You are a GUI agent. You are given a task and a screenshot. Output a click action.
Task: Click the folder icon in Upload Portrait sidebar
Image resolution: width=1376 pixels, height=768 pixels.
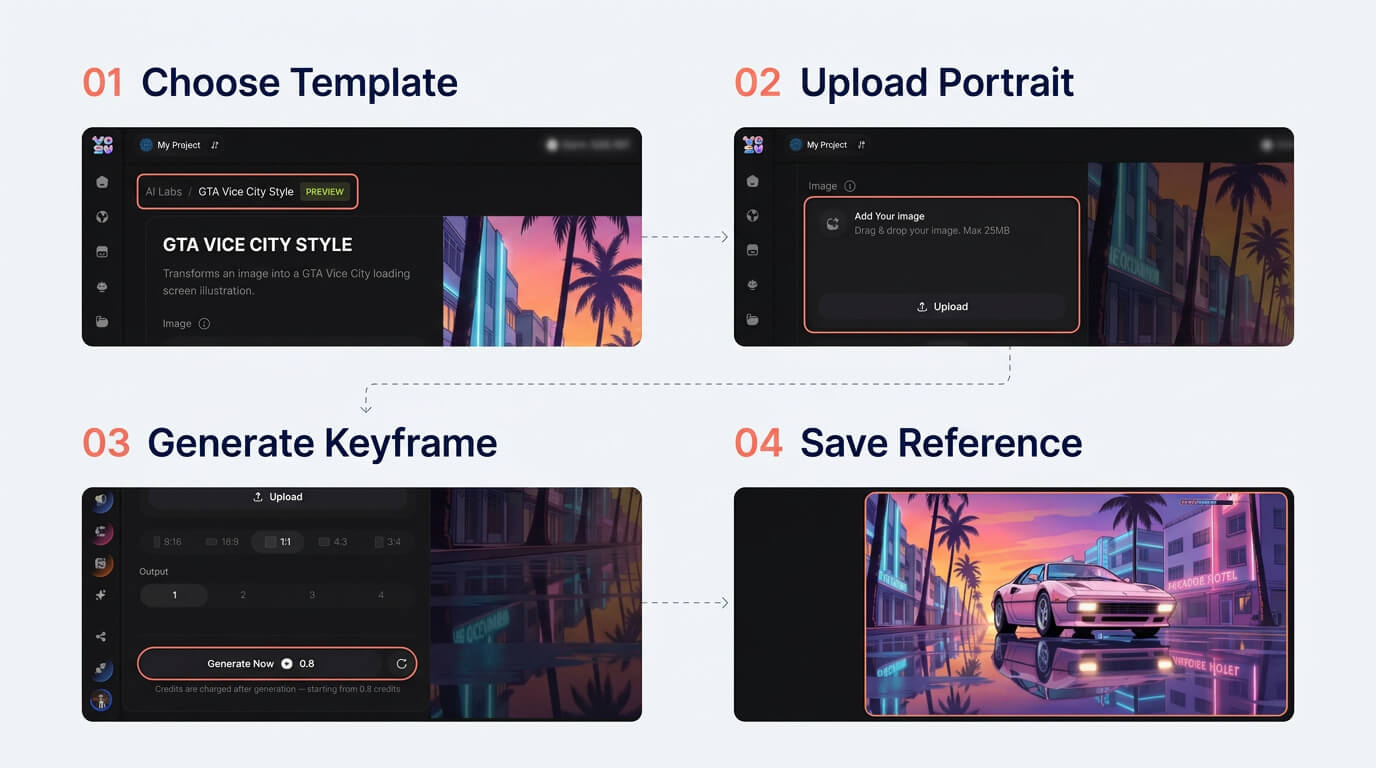(753, 320)
